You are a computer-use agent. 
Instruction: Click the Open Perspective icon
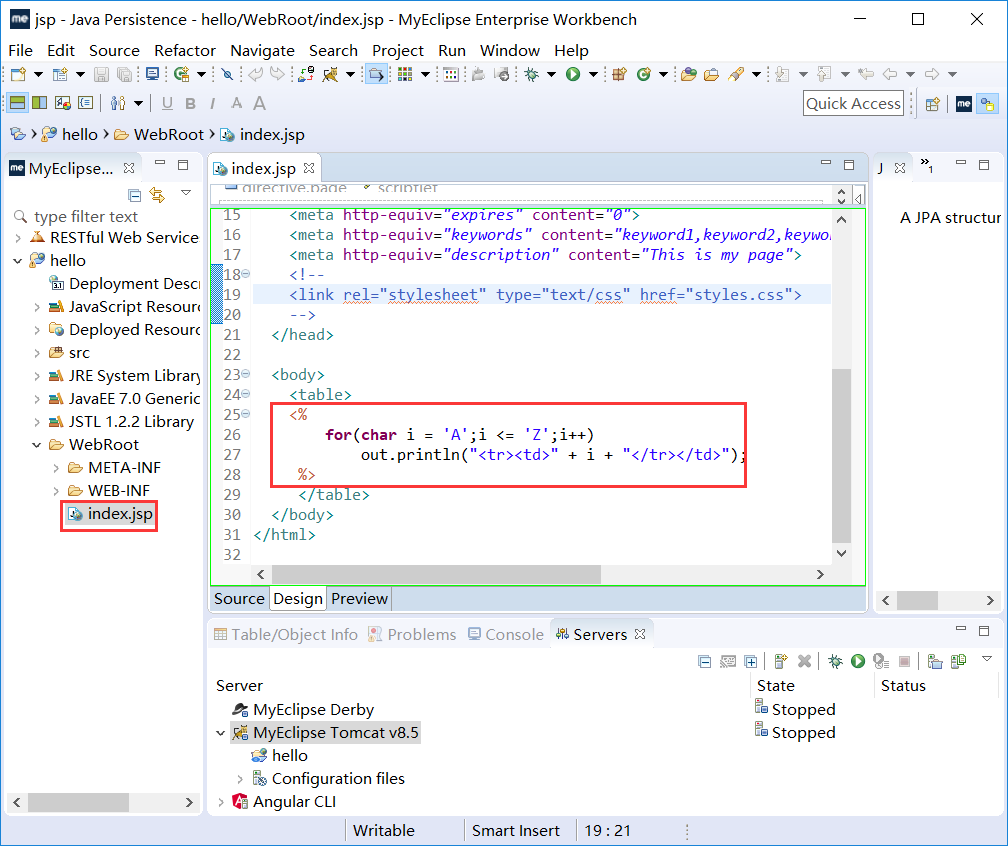[x=932, y=103]
